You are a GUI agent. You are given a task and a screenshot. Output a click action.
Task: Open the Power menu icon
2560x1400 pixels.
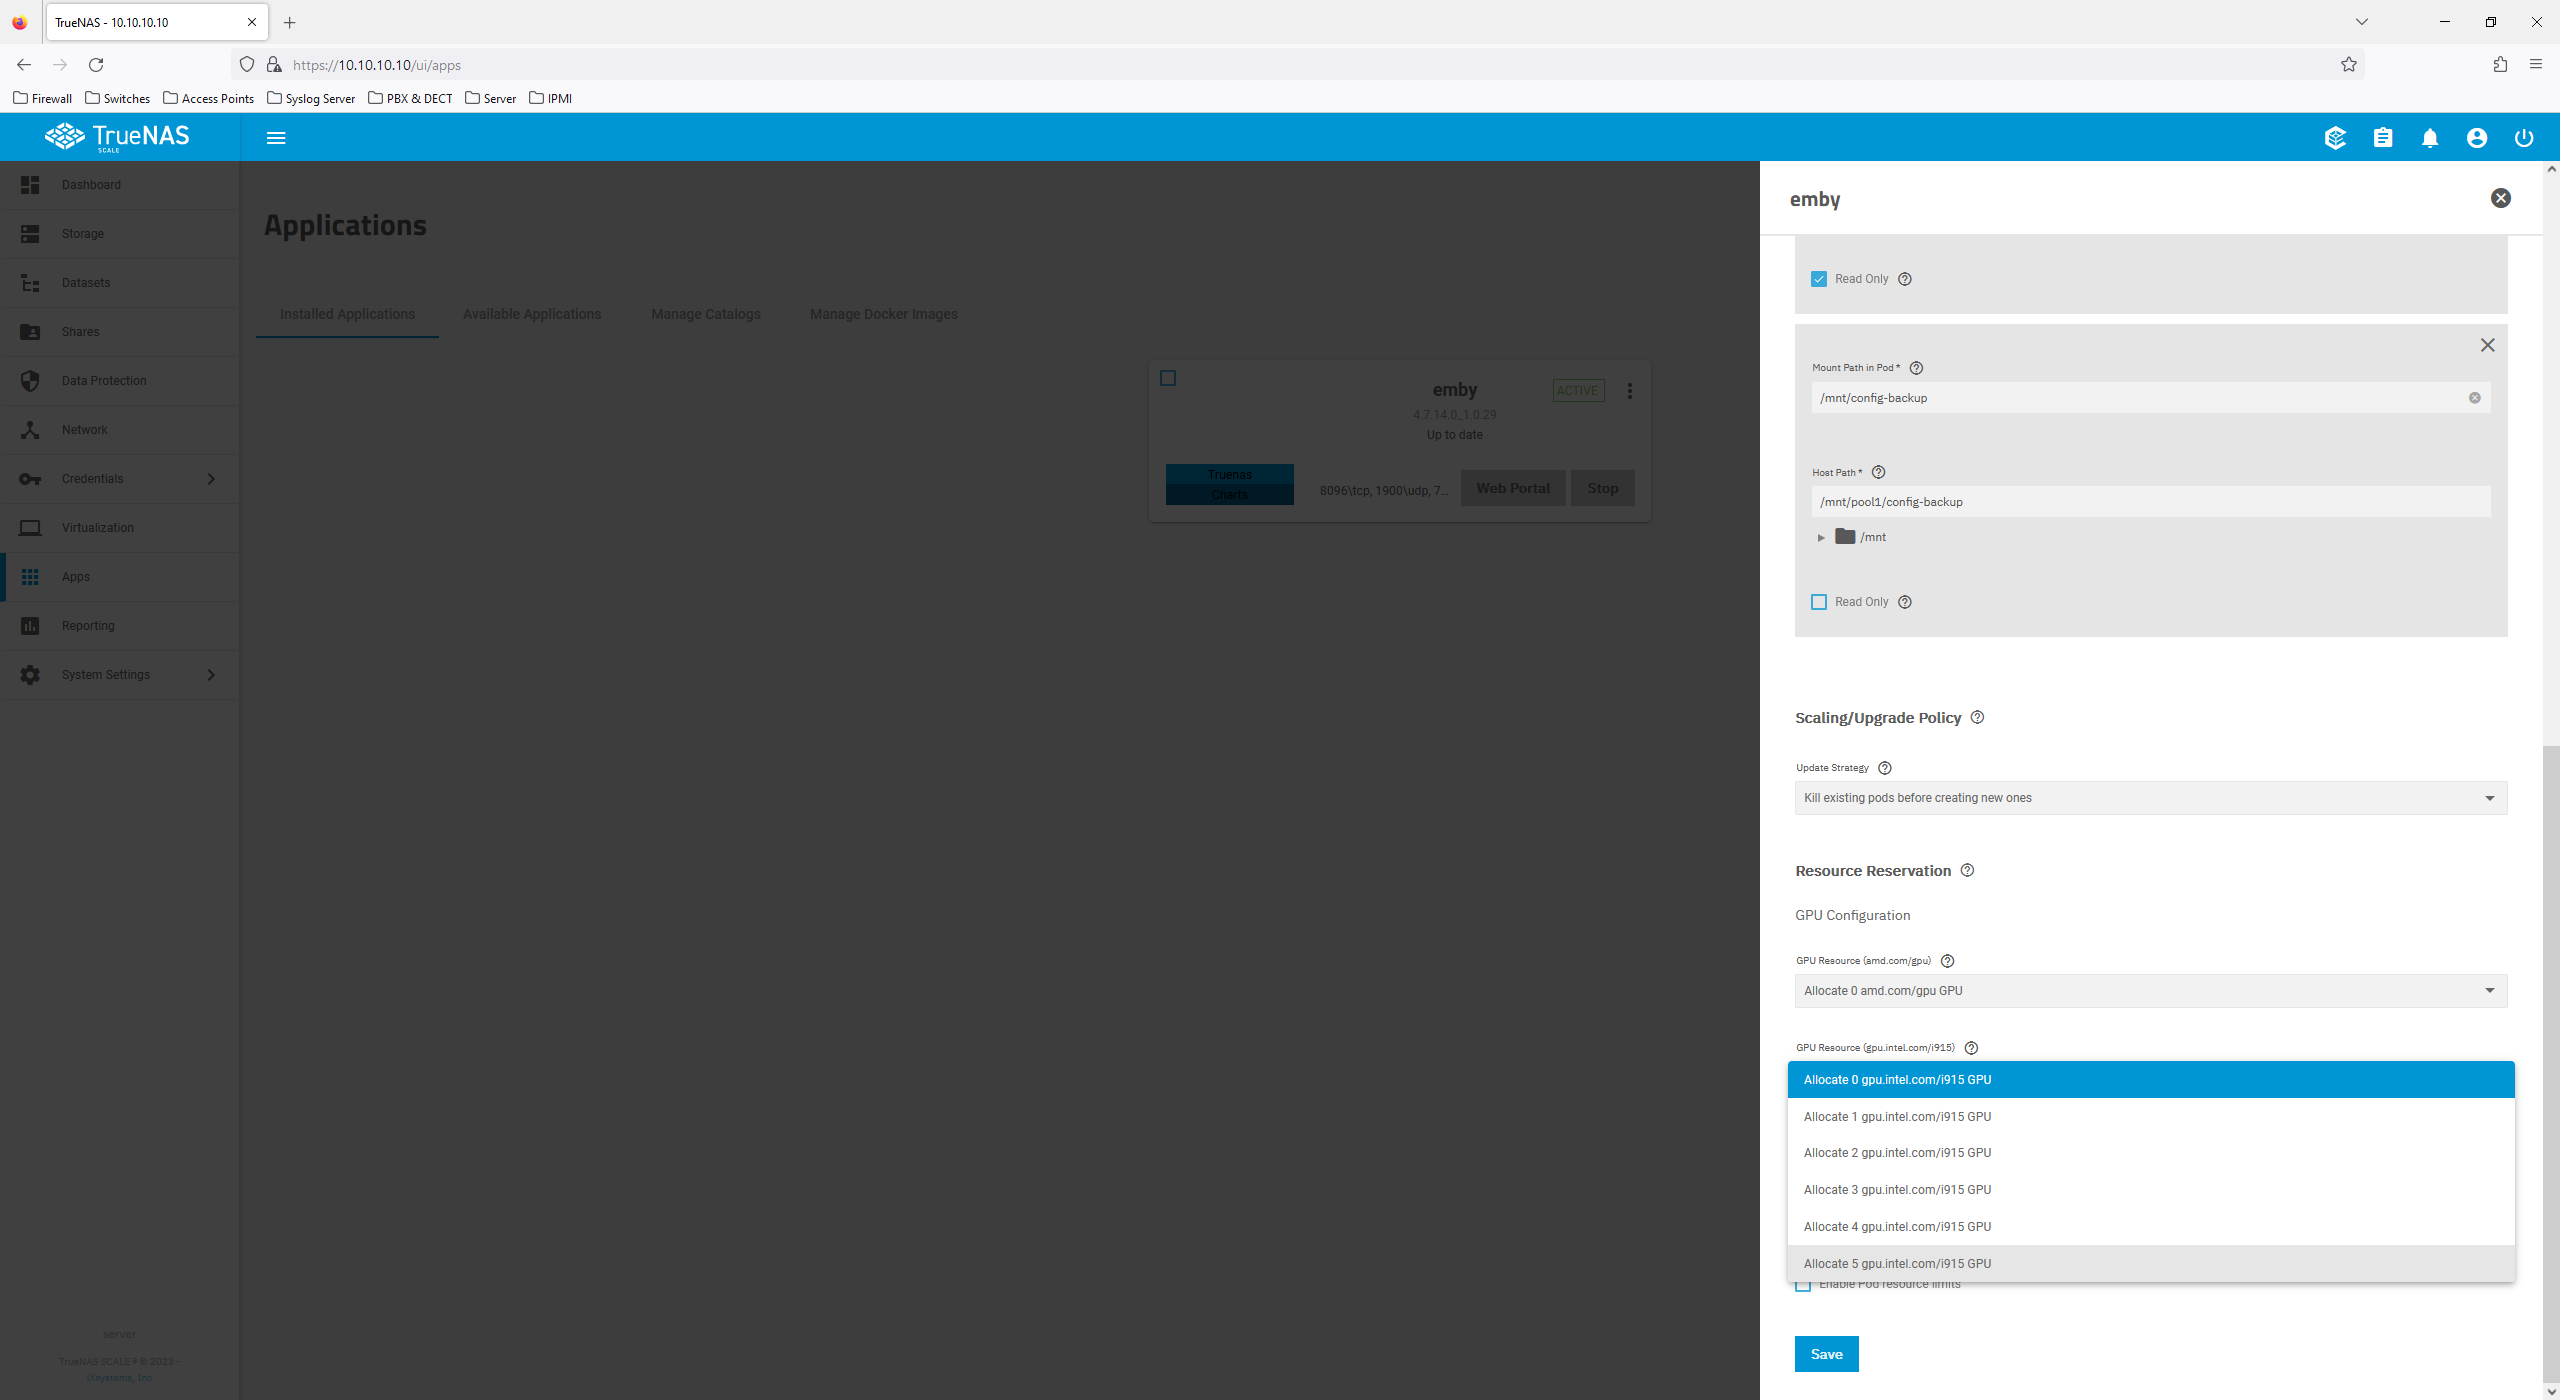2523,138
